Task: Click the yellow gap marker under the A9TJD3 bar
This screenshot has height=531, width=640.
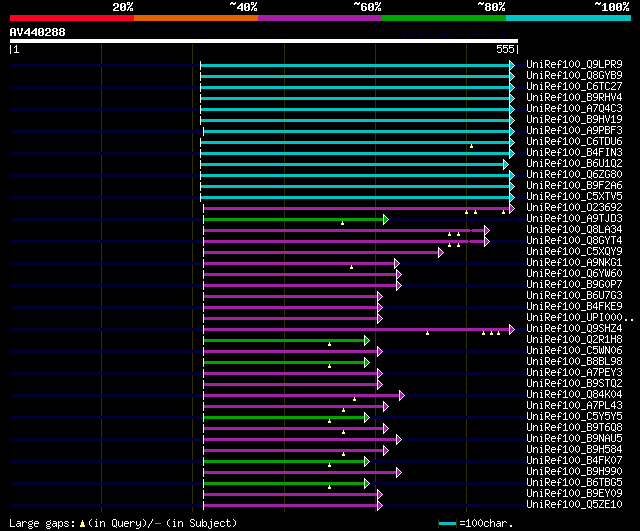Action: coord(342,223)
